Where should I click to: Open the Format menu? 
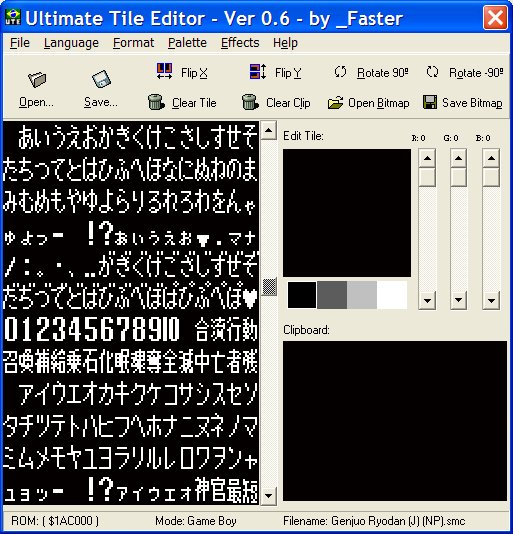click(133, 43)
